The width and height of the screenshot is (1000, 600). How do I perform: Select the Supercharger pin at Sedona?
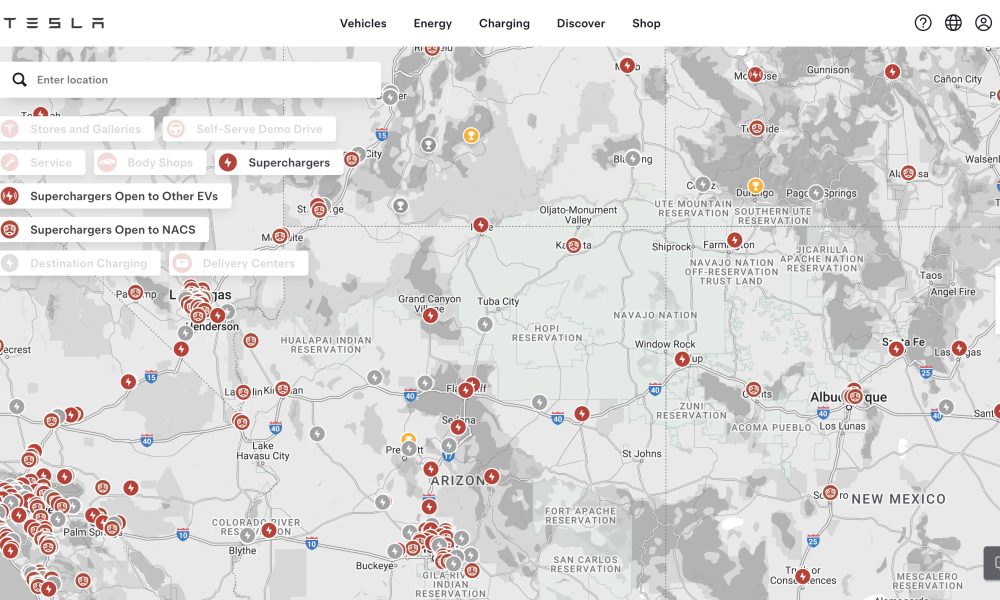click(458, 427)
